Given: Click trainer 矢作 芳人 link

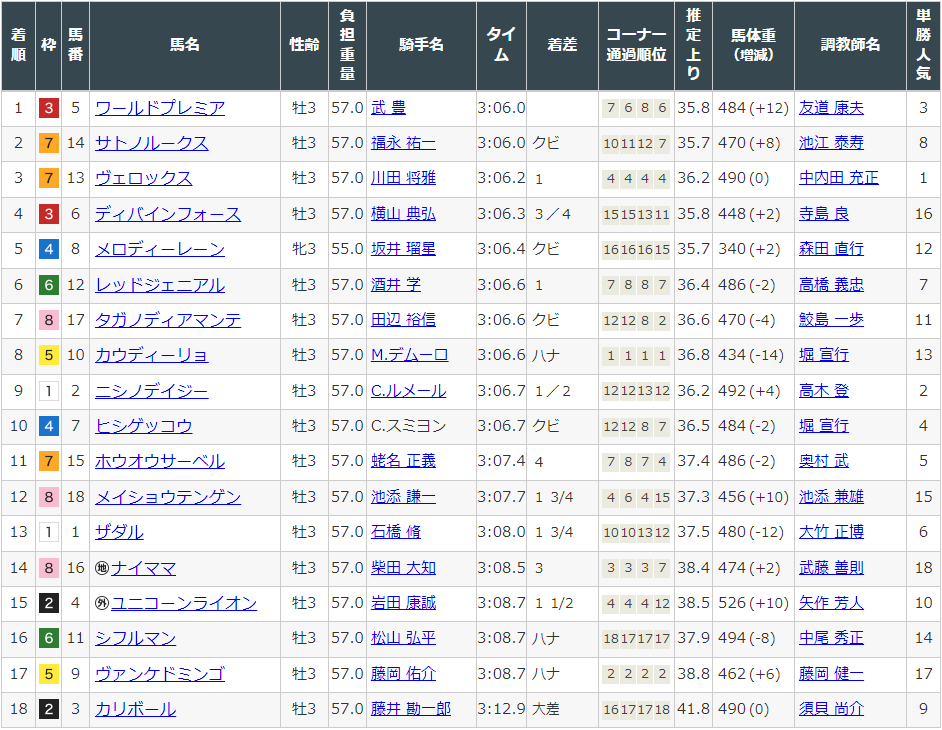Looking at the screenshot, I should tap(831, 603).
